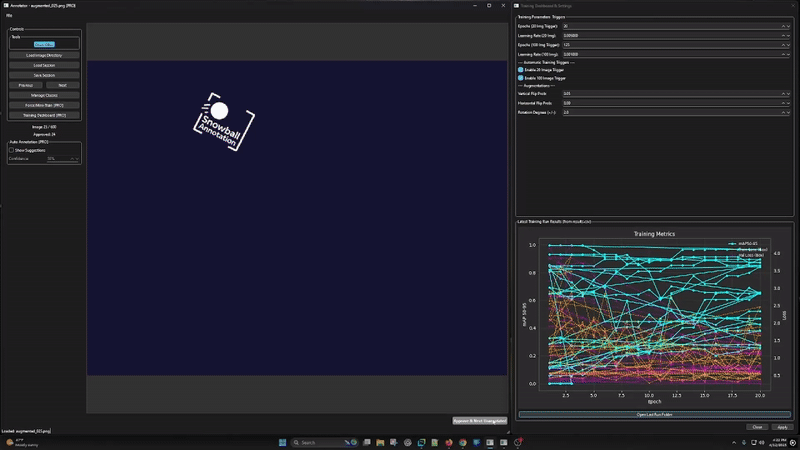Toggle Enable 100 Image Trigger

click(x=520, y=78)
